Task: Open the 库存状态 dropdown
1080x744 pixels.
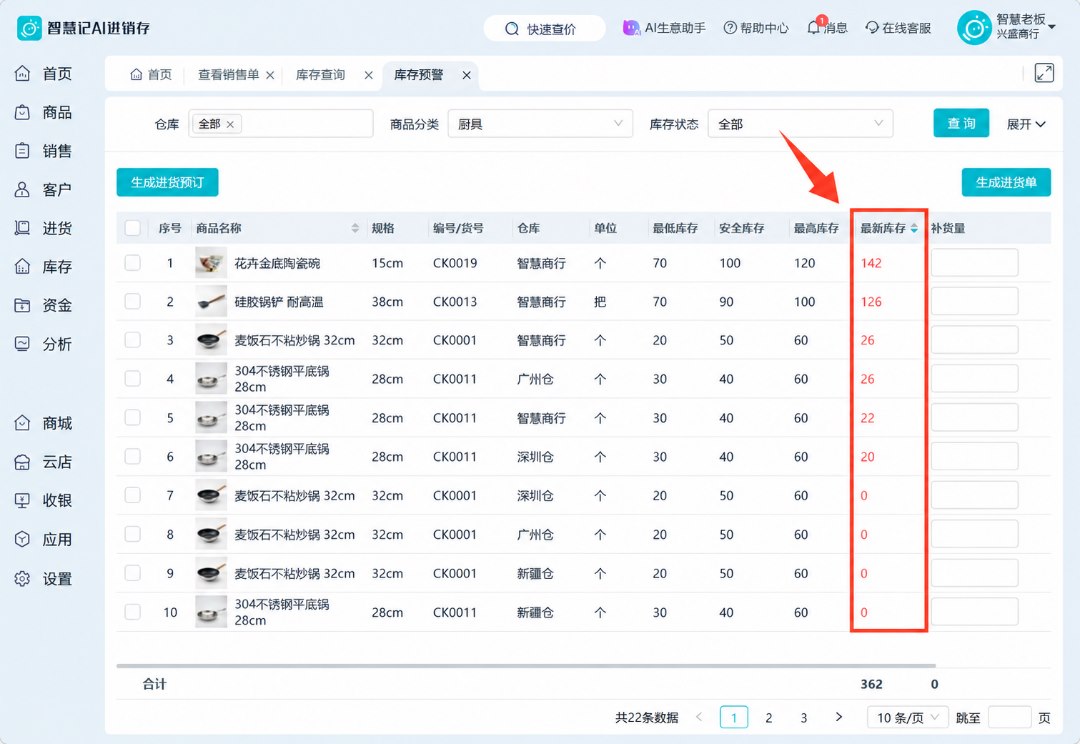Action: pyautogui.click(x=800, y=124)
